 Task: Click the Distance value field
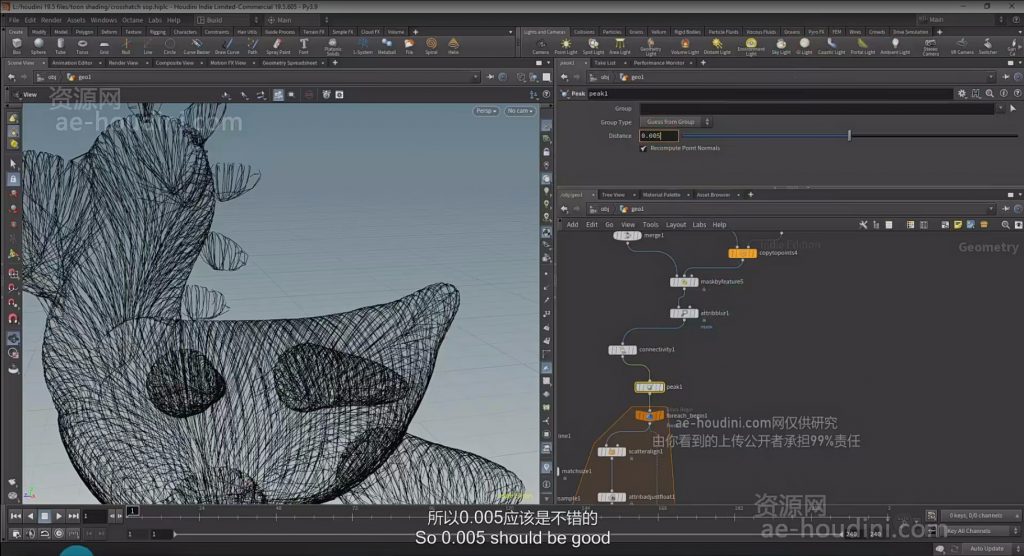click(658, 136)
